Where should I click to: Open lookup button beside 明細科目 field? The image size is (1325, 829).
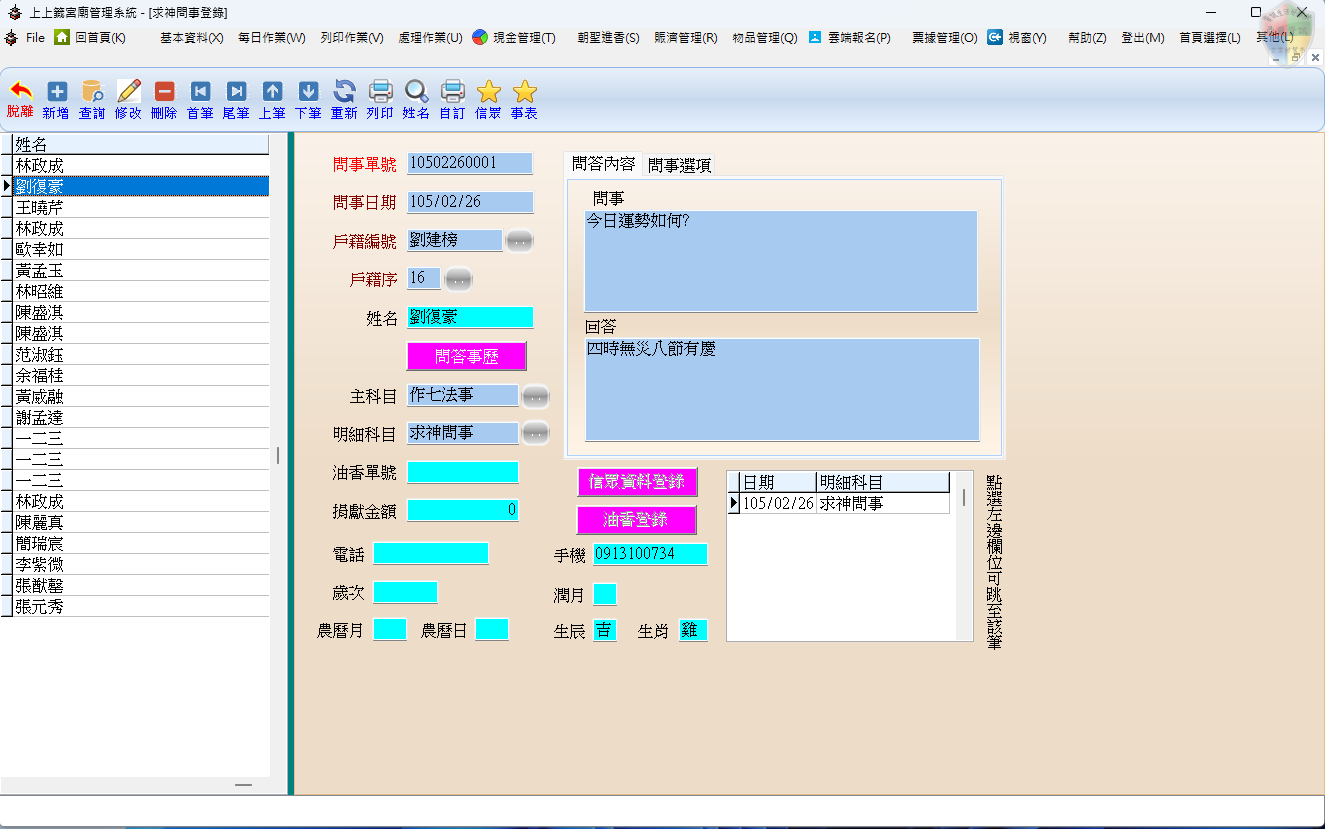536,433
